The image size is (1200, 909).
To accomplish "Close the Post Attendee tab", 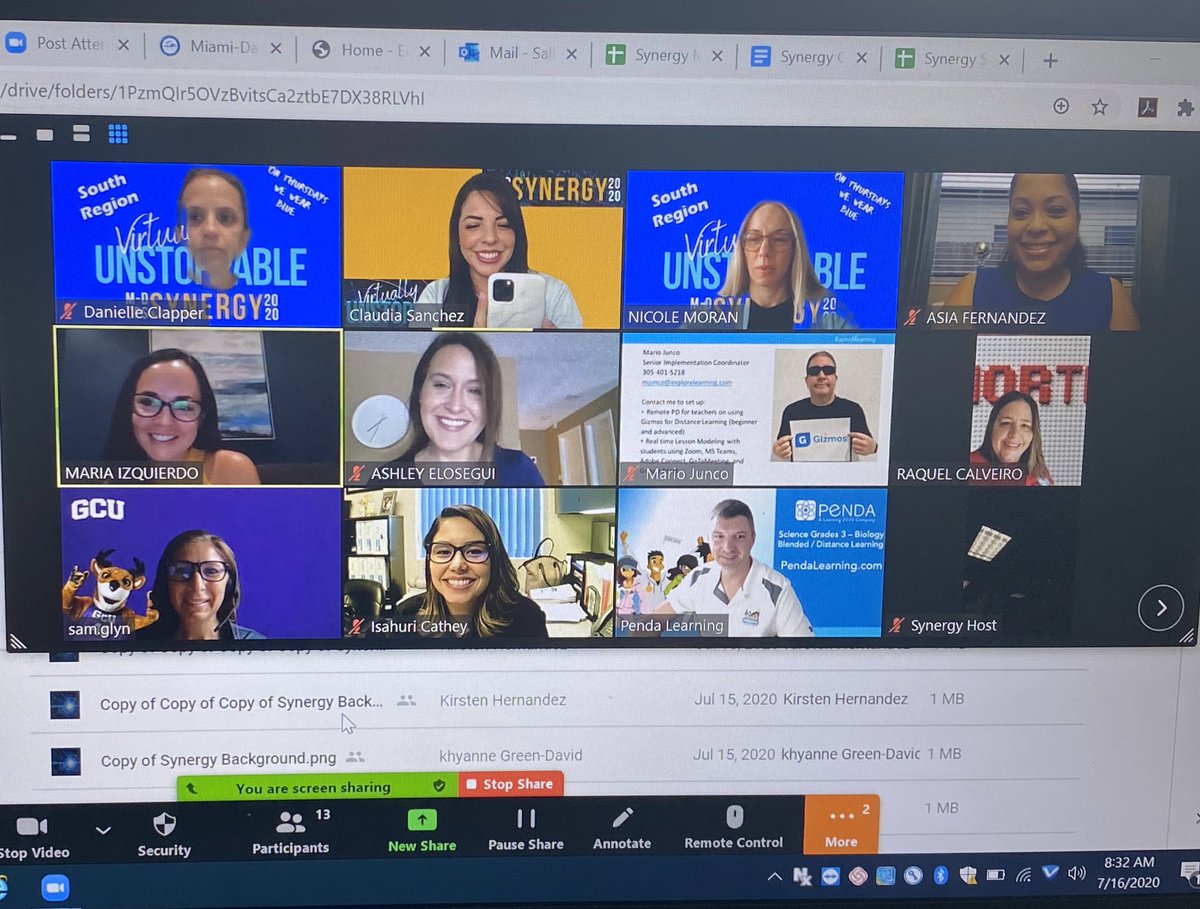I will [123, 45].
